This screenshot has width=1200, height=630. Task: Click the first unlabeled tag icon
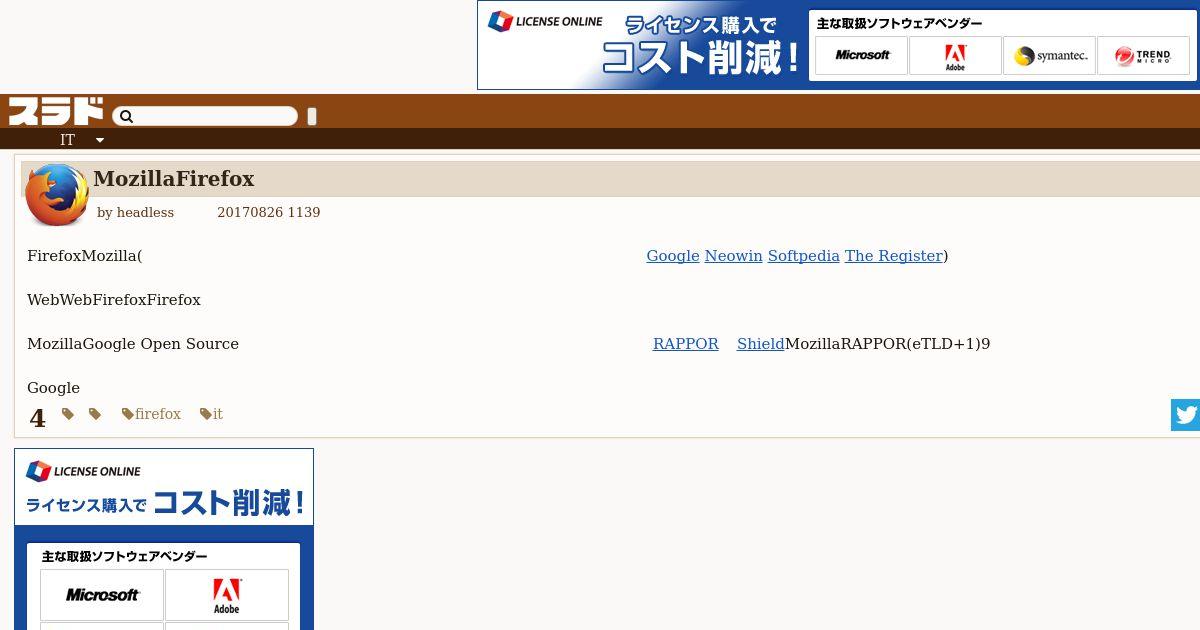[68, 414]
